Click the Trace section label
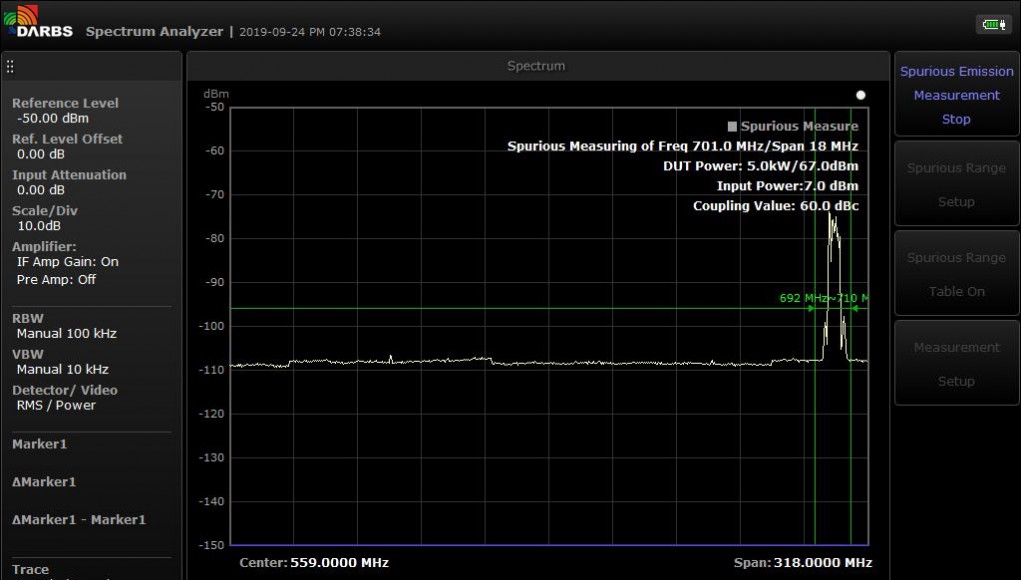Image resolution: width=1021 pixels, height=580 pixels. tap(30, 570)
